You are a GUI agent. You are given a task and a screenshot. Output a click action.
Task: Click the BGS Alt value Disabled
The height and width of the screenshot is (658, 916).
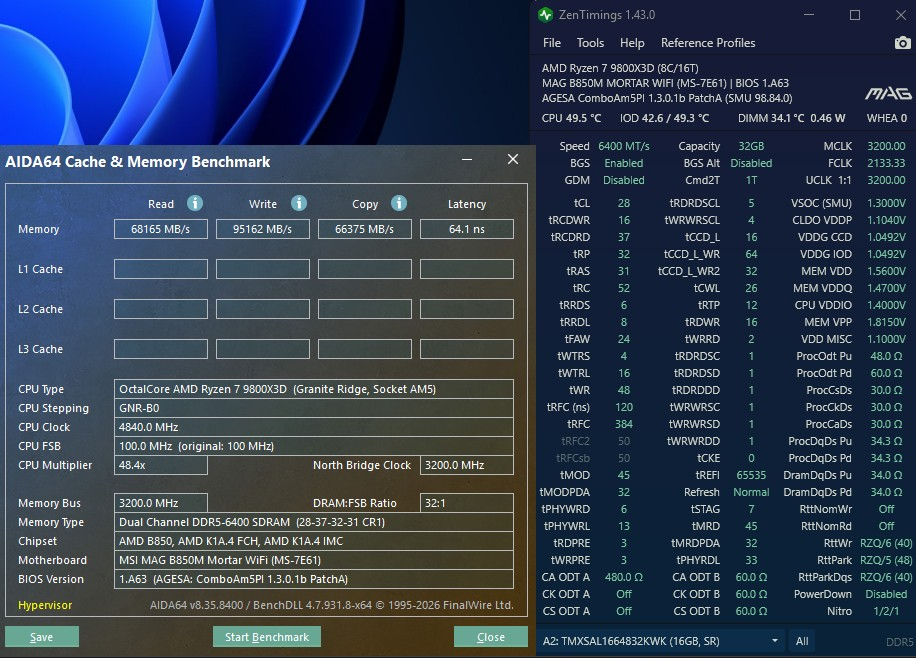click(751, 163)
